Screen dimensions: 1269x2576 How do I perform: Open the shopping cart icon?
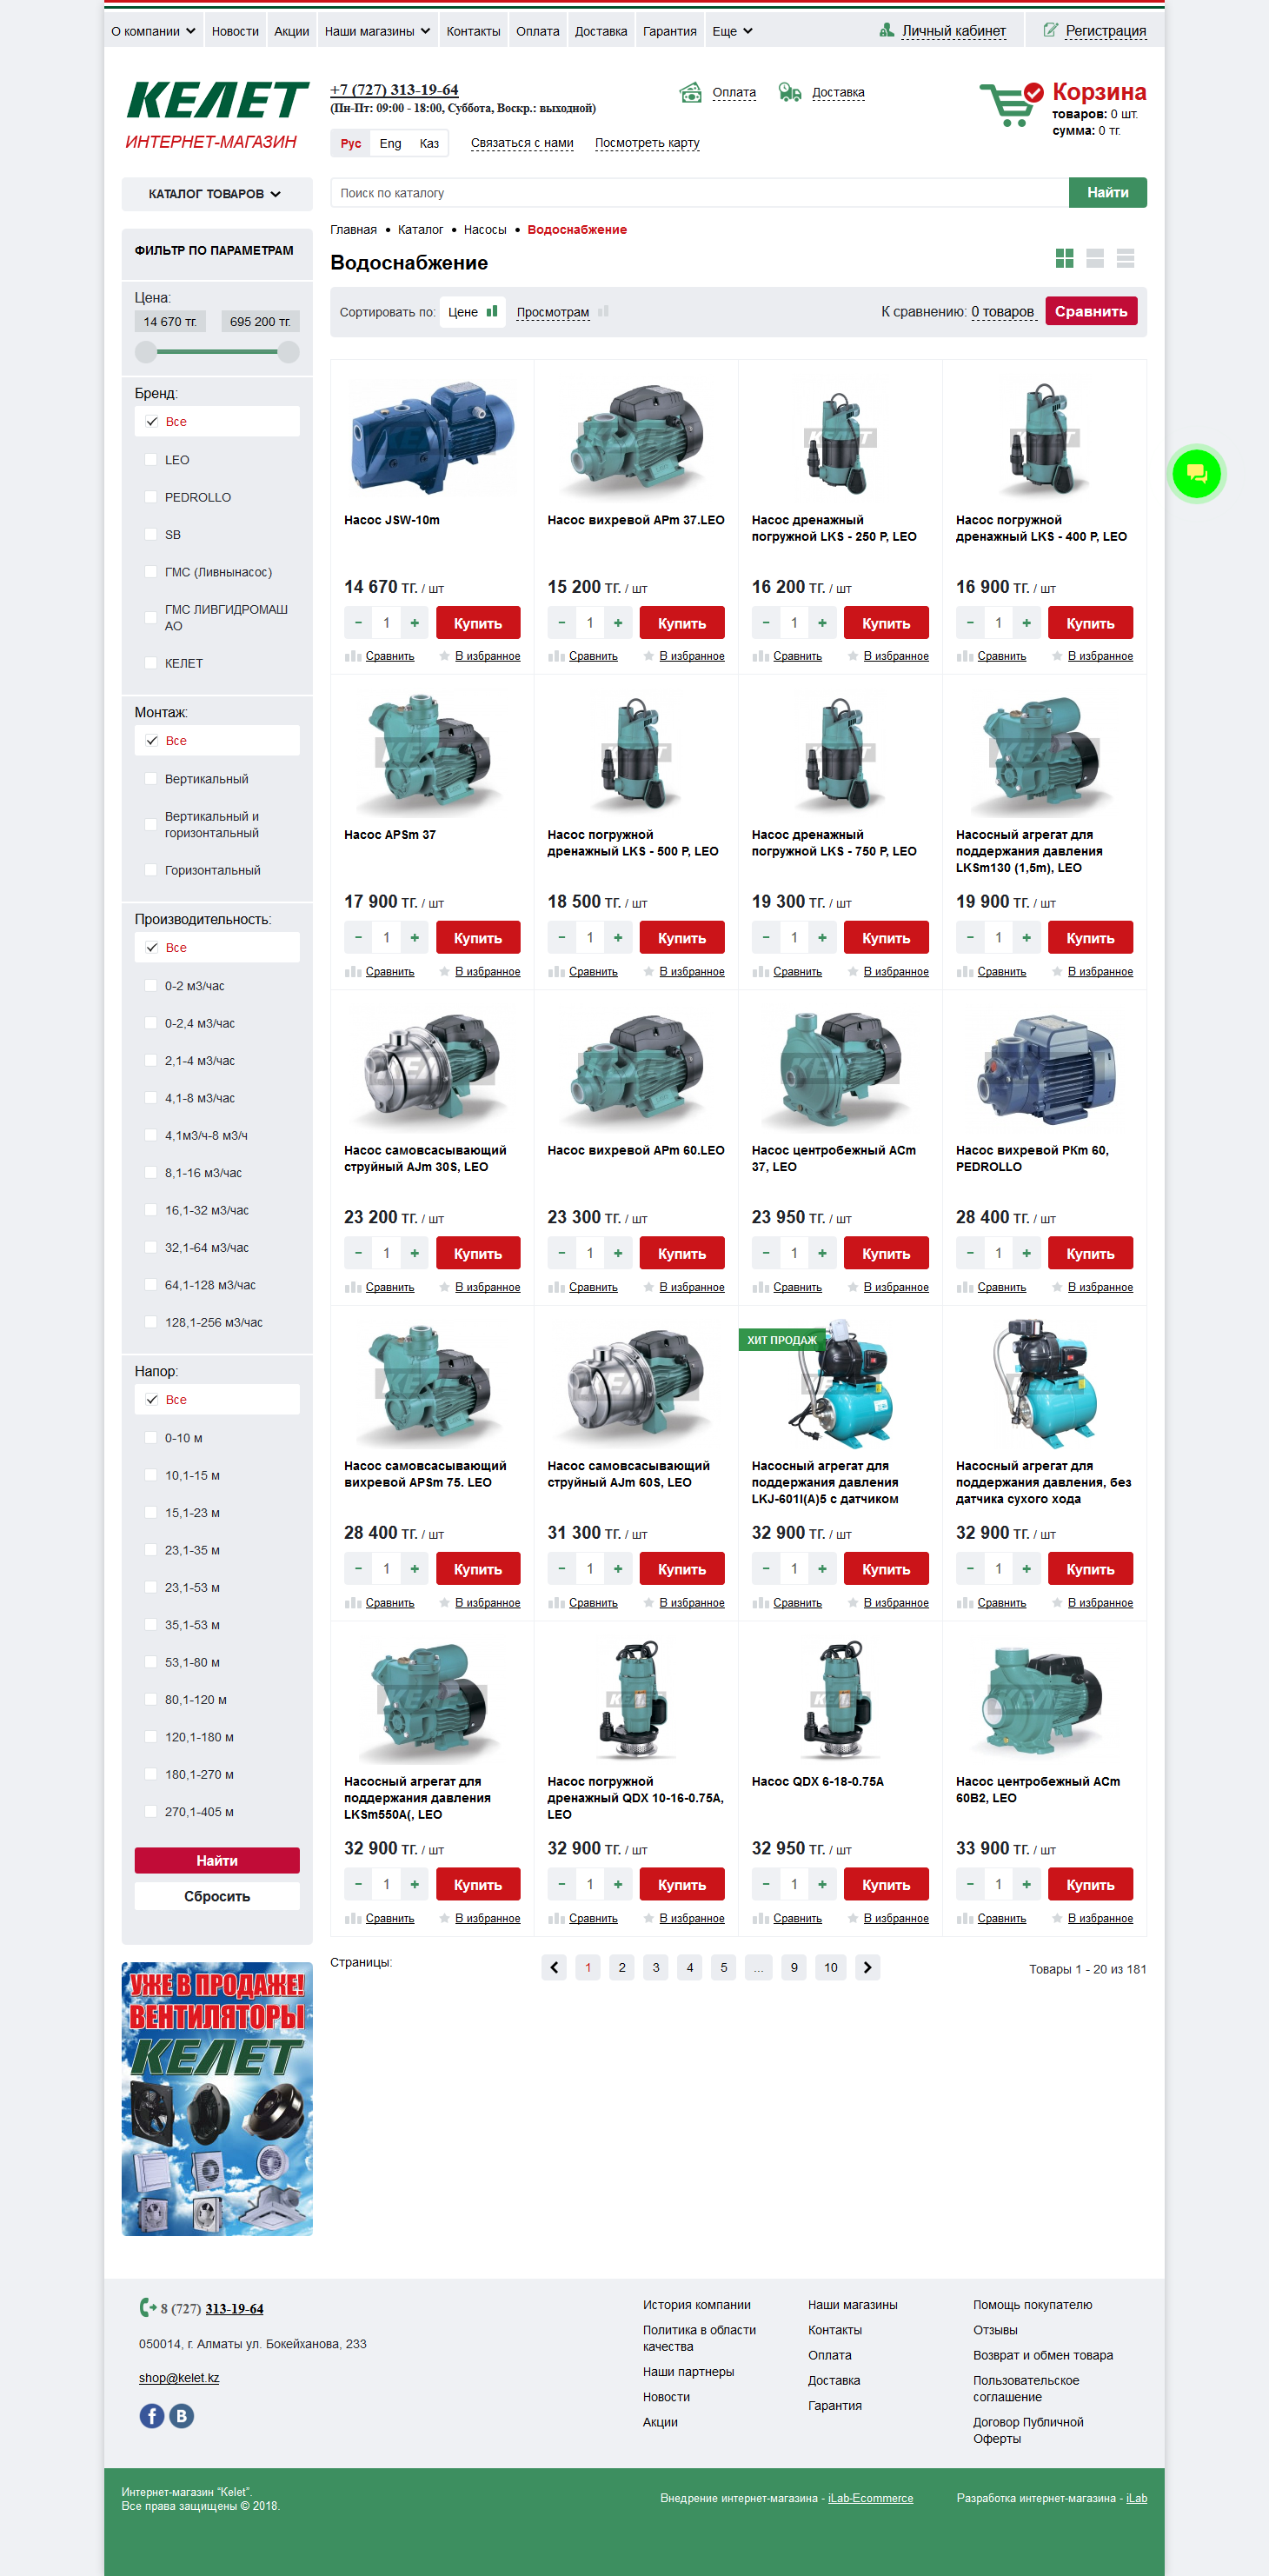(1011, 104)
